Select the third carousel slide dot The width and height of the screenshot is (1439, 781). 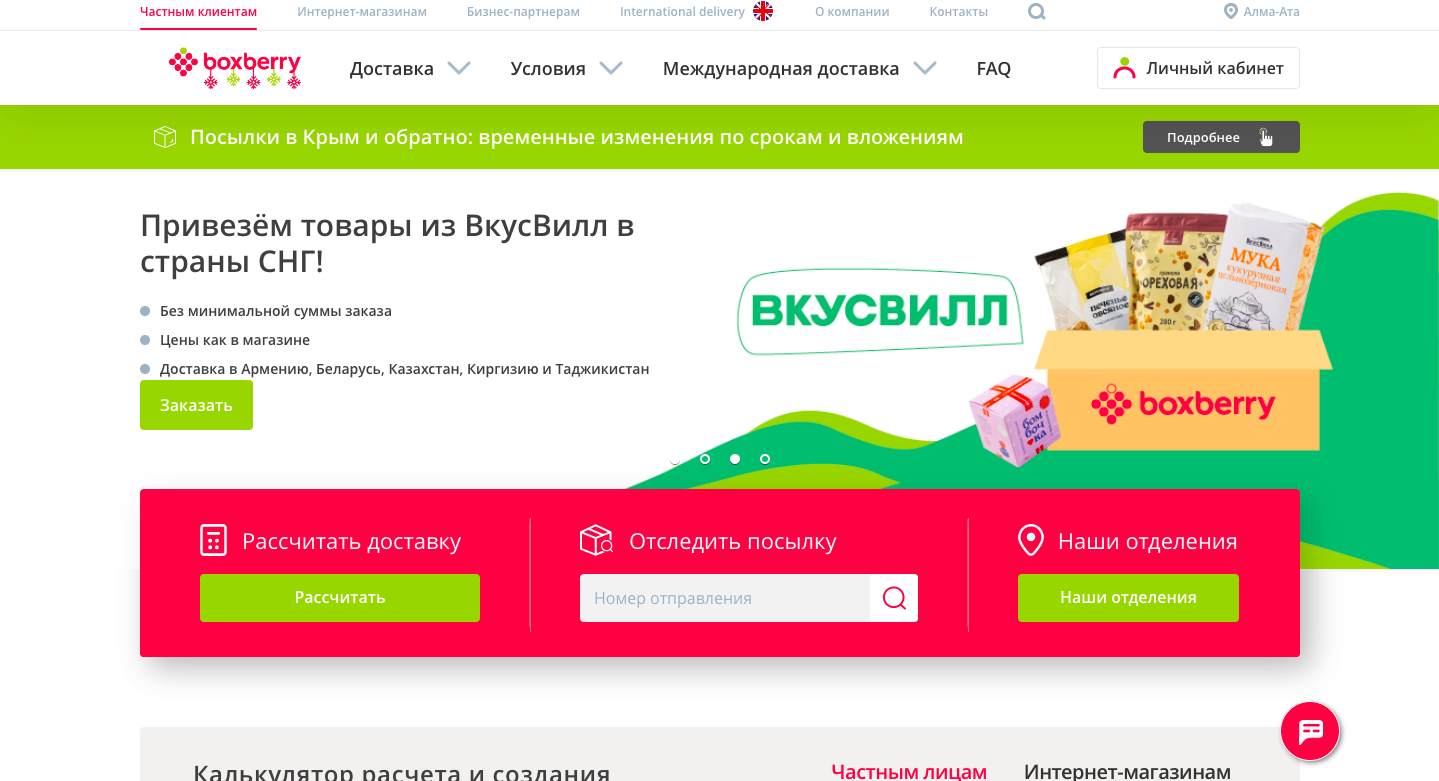pyautogui.click(x=735, y=459)
